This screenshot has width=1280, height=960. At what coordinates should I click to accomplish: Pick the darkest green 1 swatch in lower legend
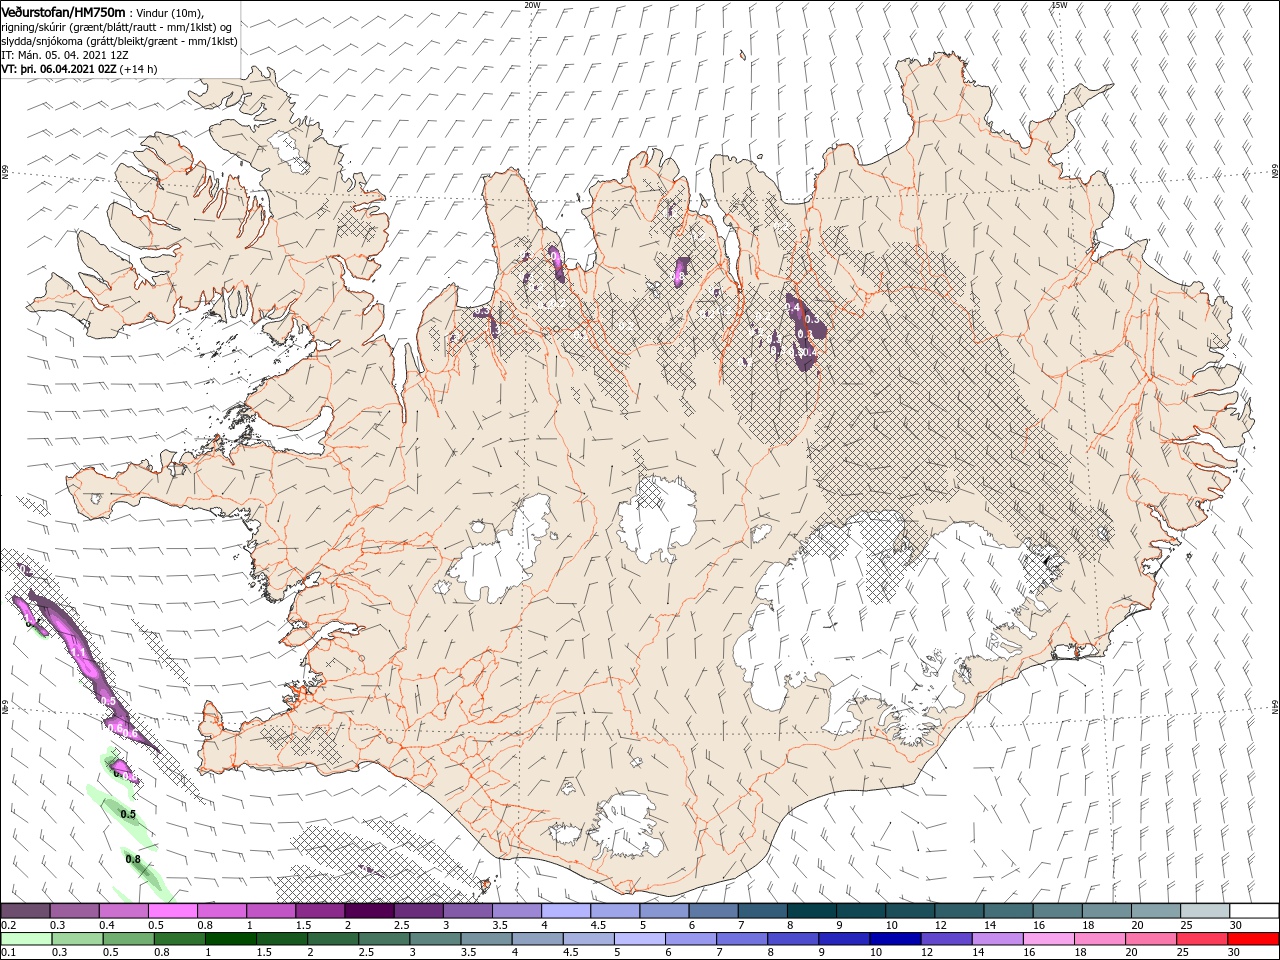[231, 939]
